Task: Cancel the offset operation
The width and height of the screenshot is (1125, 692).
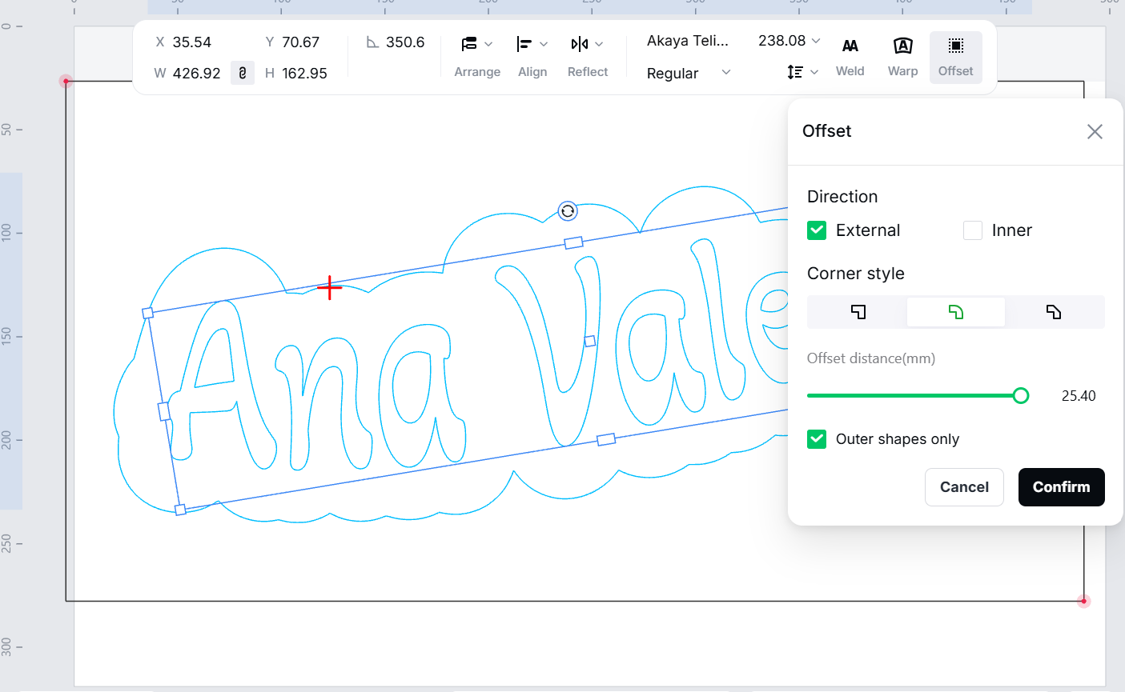Action: click(964, 487)
